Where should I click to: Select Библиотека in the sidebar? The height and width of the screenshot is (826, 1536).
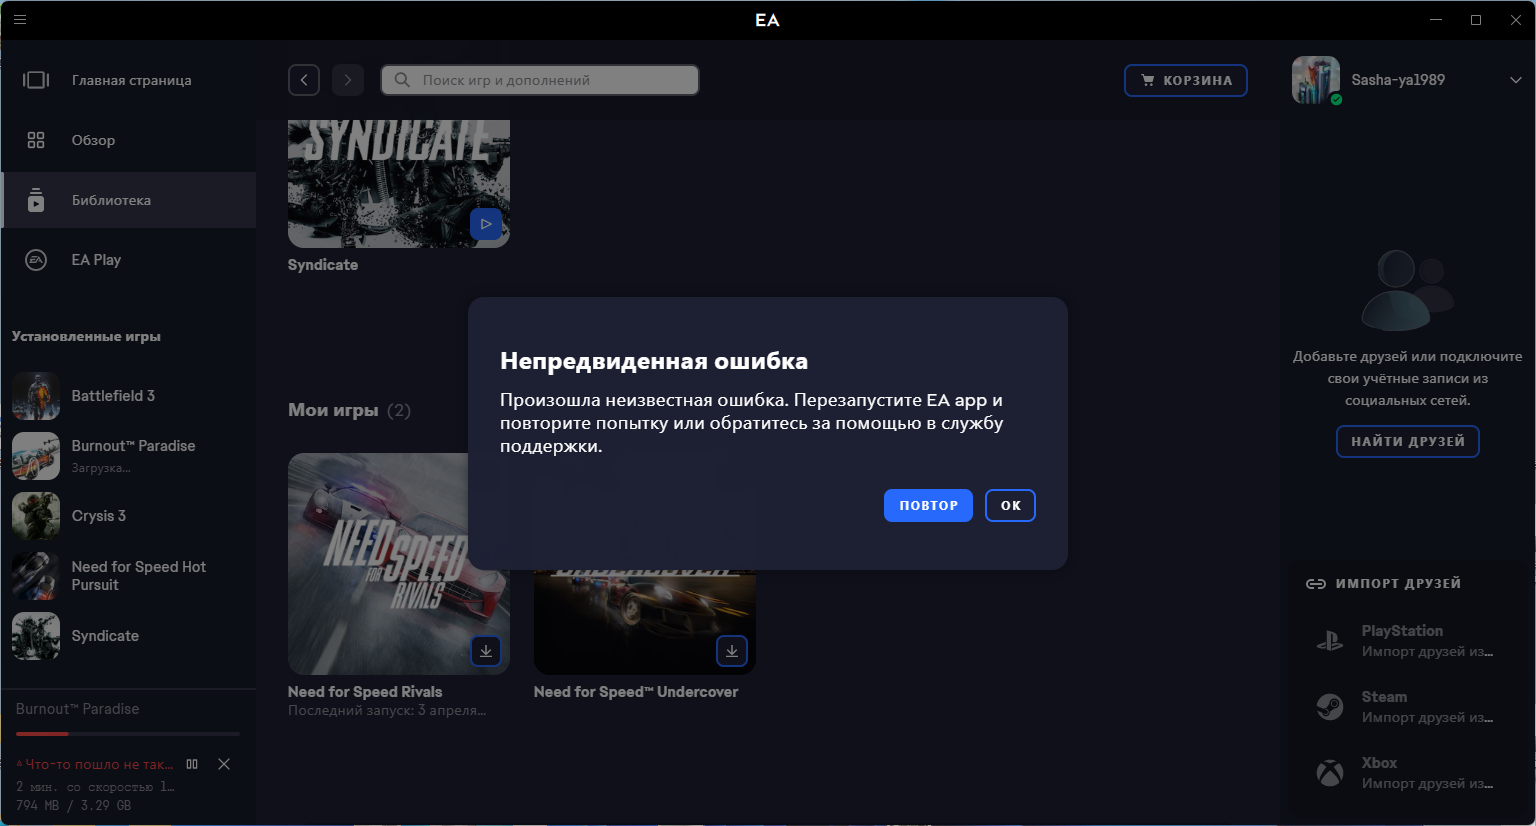[128, 200]
